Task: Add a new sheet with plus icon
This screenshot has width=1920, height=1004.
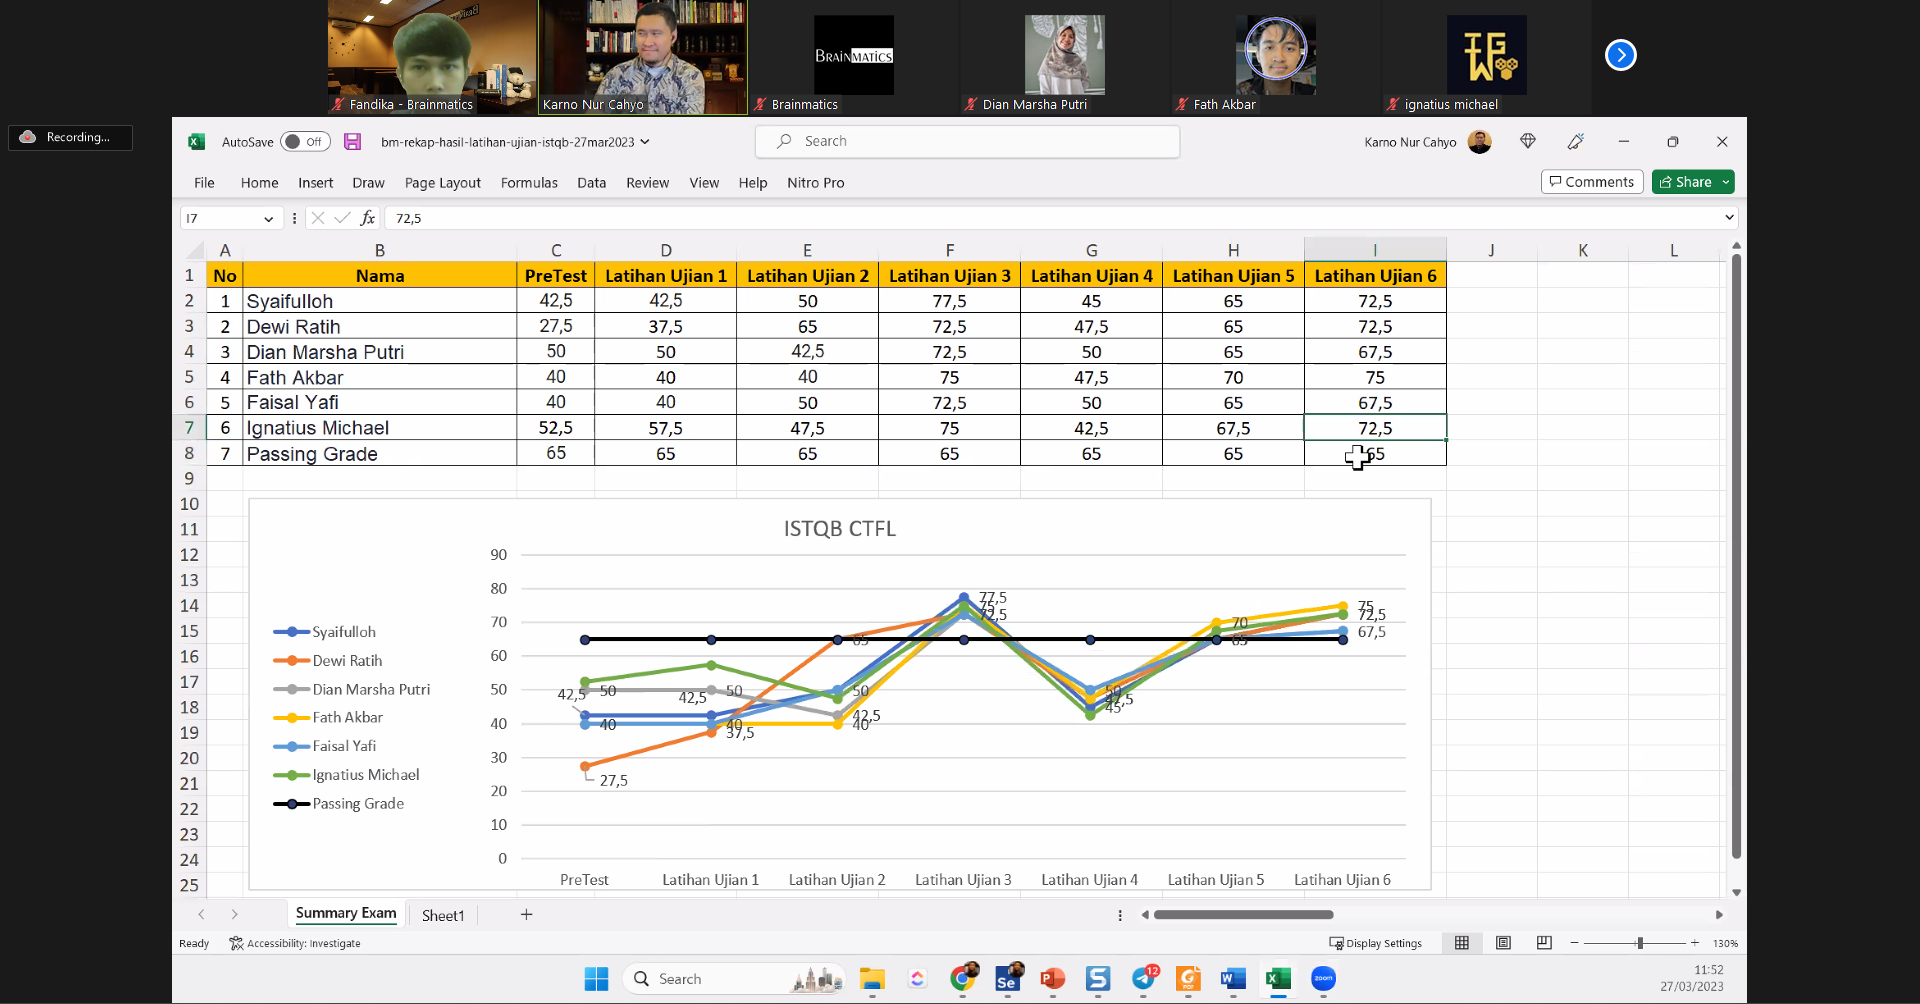Action: point(526,914)
